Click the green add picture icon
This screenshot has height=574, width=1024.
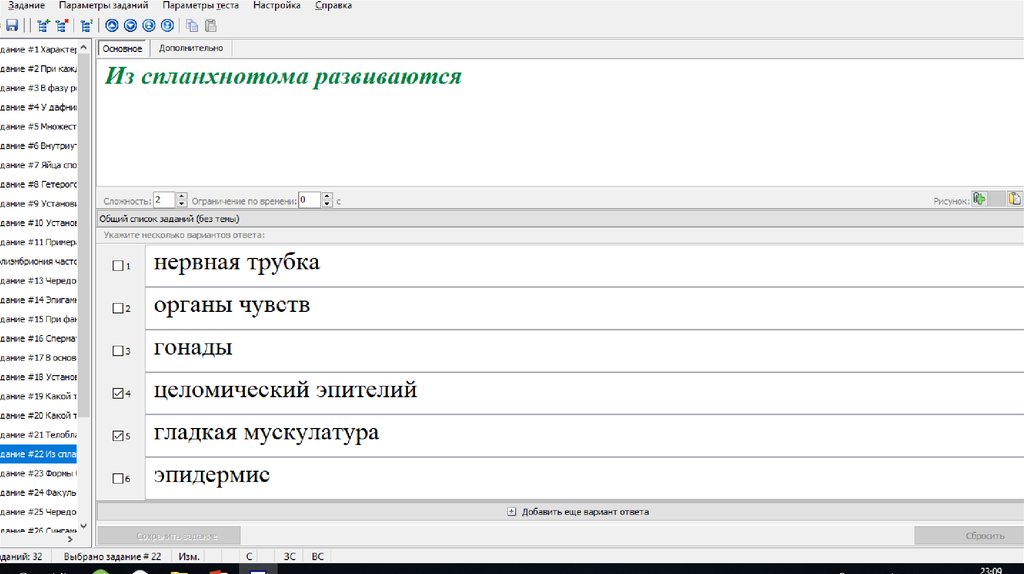(980, 199)
